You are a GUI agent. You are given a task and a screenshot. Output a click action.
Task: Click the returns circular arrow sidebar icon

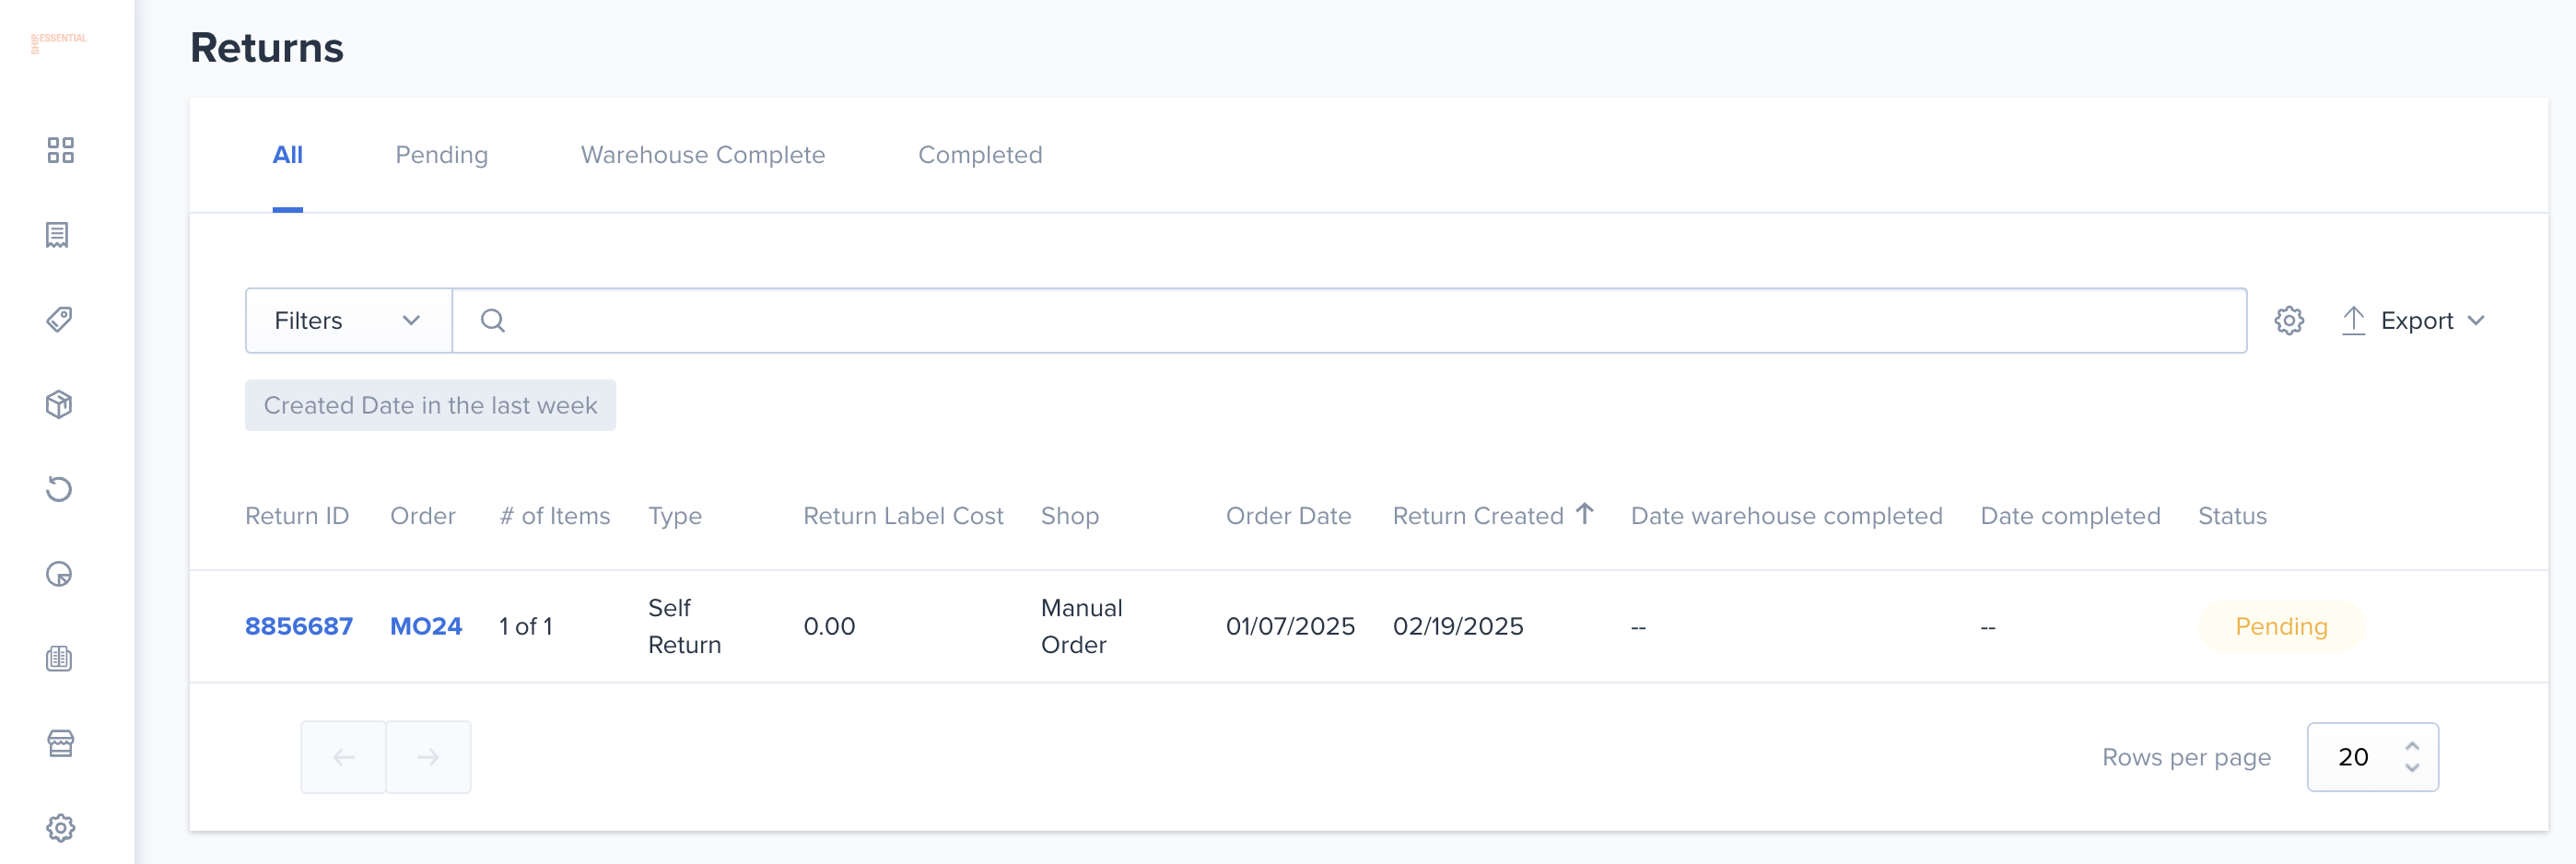(59, 489)
